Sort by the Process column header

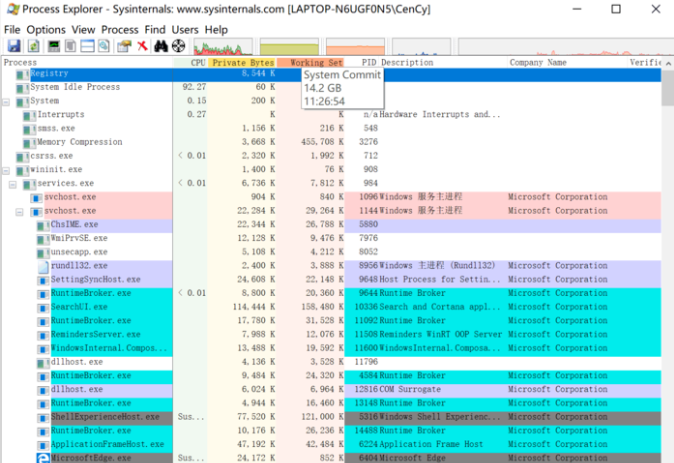[87, 62]
